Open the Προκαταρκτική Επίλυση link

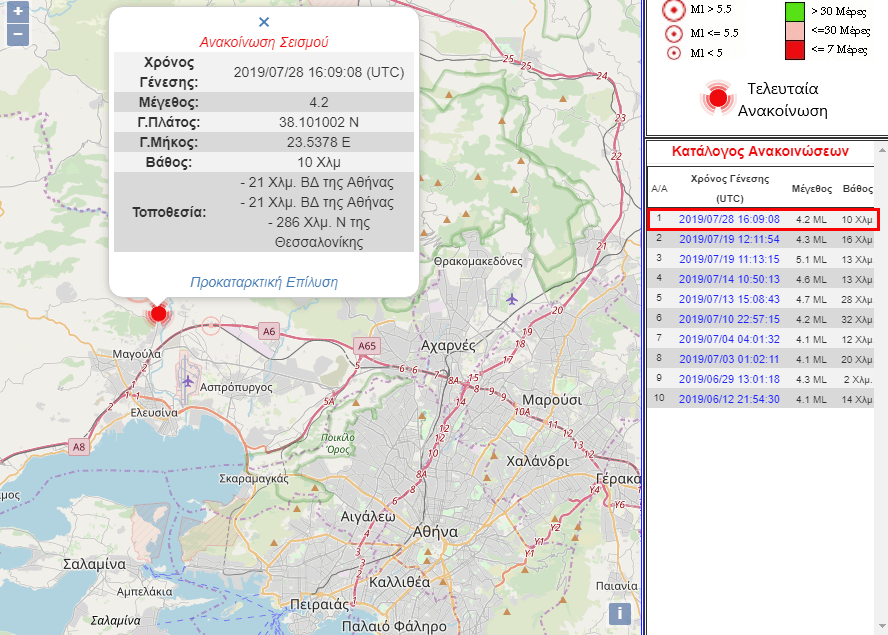point(264,282)
